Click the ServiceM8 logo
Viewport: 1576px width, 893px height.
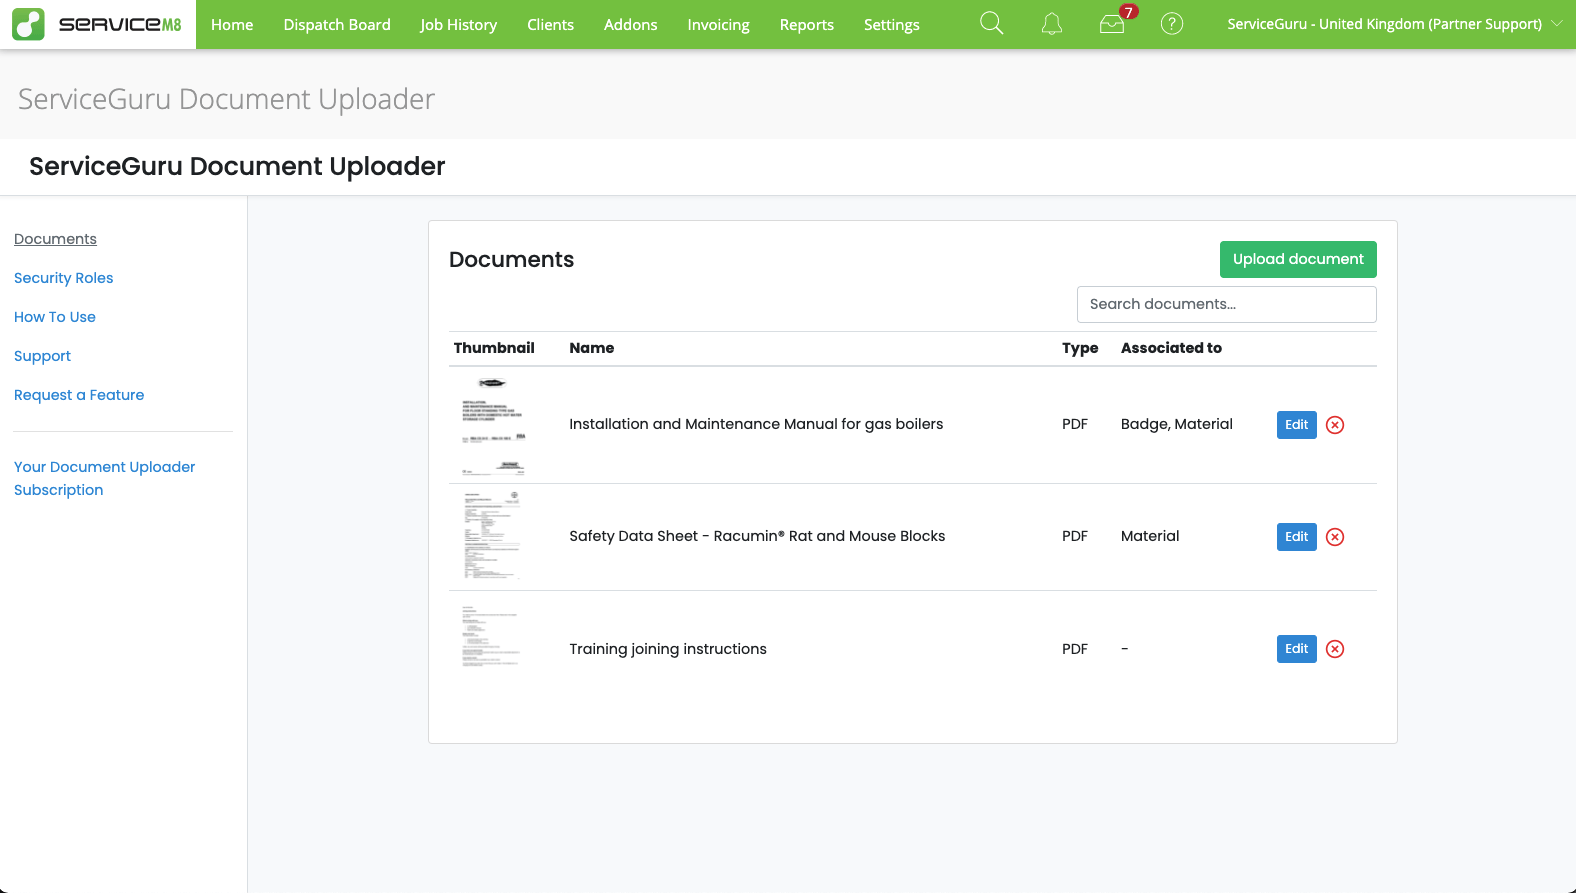98,24
